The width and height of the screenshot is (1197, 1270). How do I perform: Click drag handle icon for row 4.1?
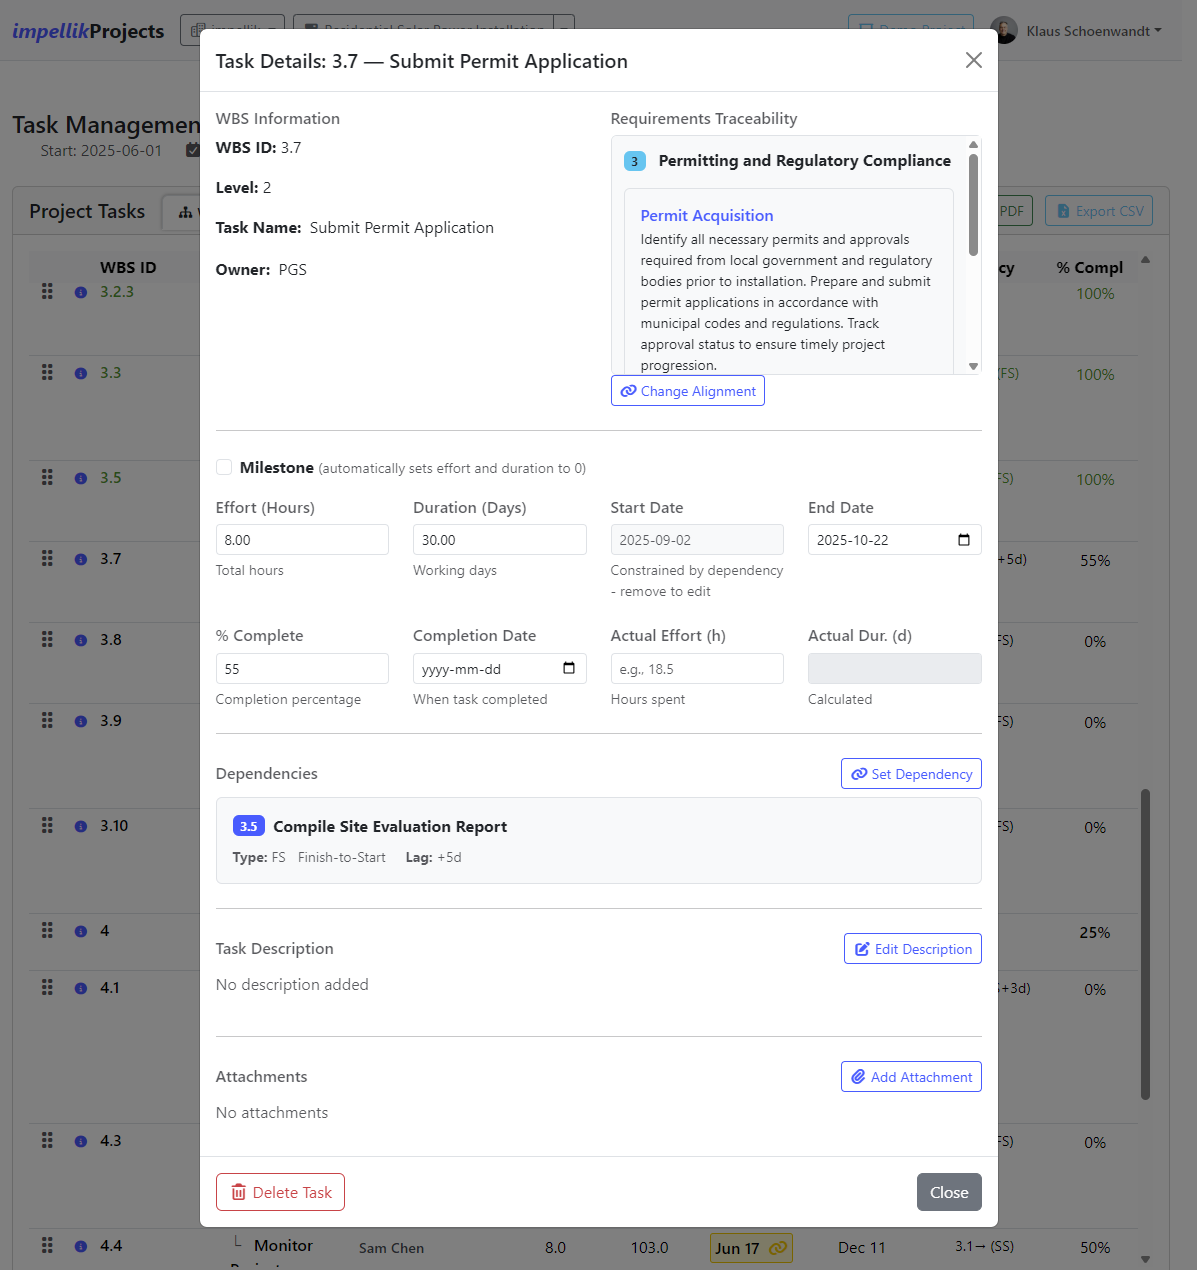pyautogui.click(x=47, y=987)
